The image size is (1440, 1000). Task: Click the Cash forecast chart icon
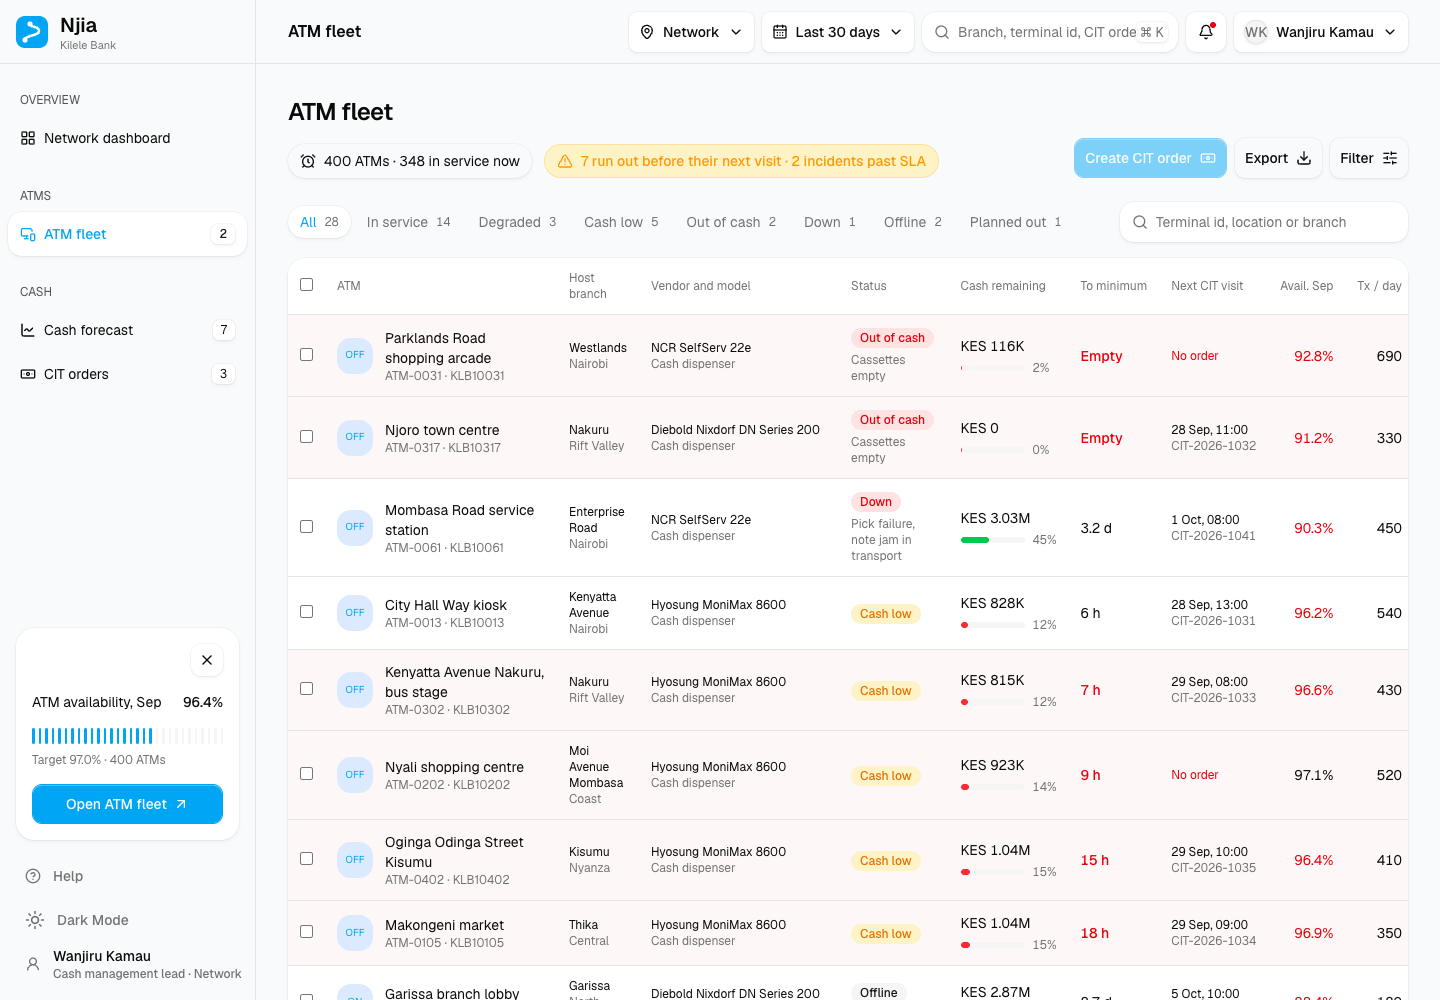(x=28, y=330)
